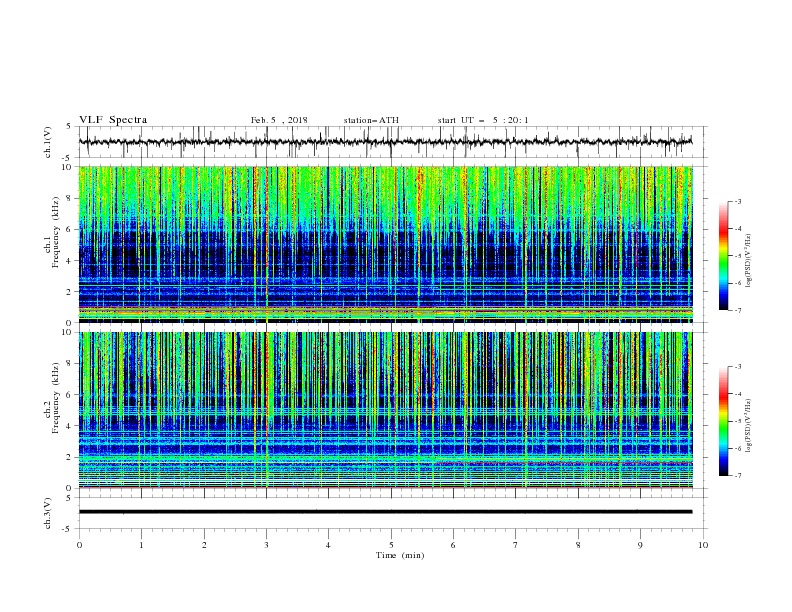Click the "ch.3(V)" axis label

[x=48, y=513]
